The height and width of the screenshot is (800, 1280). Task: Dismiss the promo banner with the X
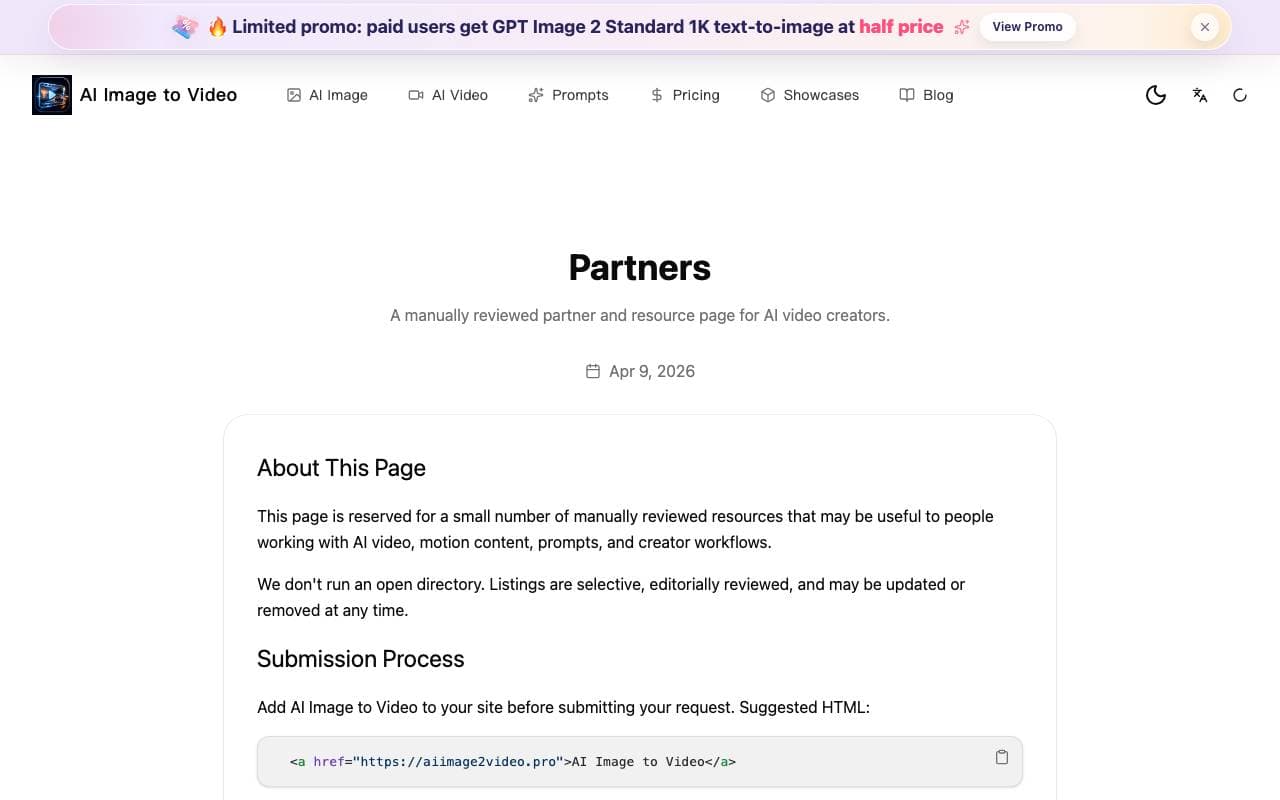pyautogui.click(x=1205, y=27)
